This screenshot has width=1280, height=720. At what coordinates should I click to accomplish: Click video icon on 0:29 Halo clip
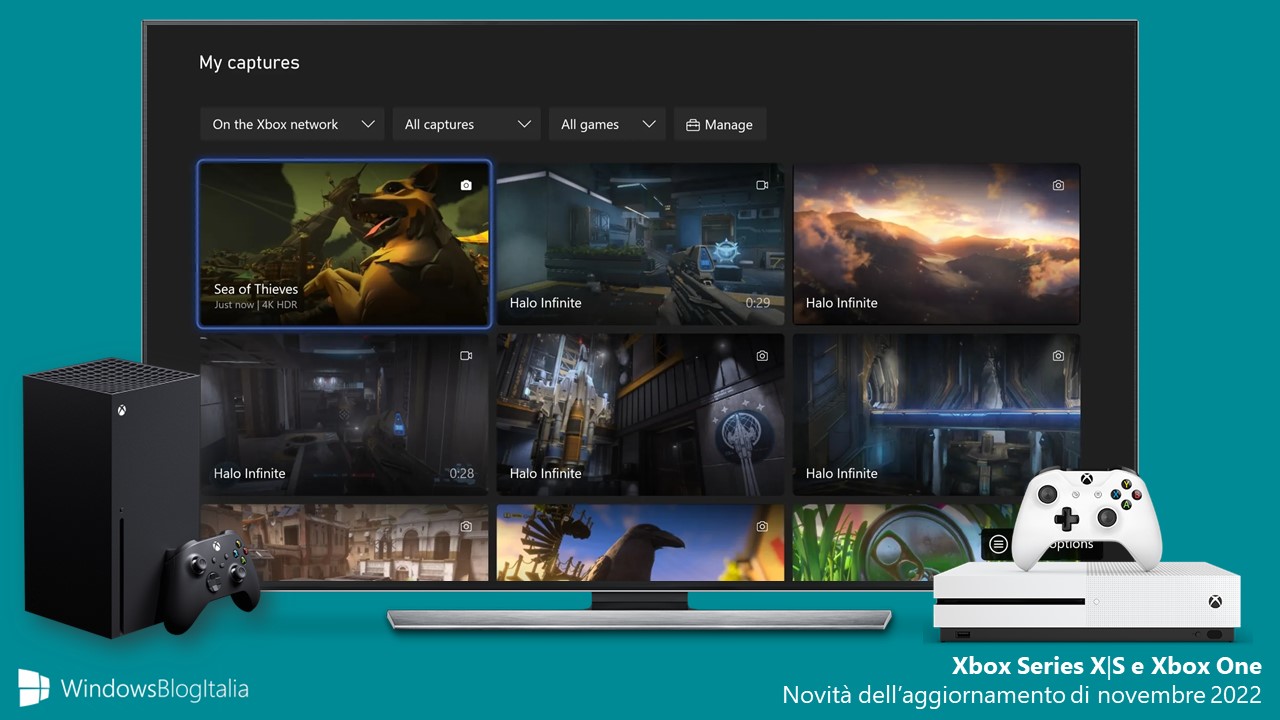(x=762, y=185)
